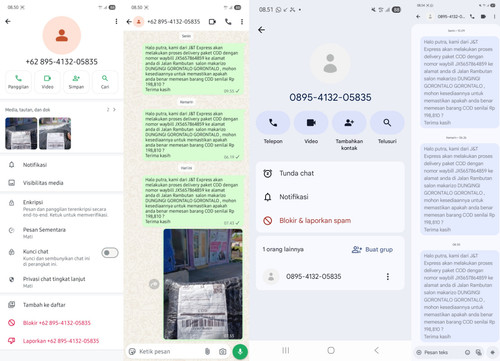Tap Video button in WhatsApp contact info

[47, 82]
